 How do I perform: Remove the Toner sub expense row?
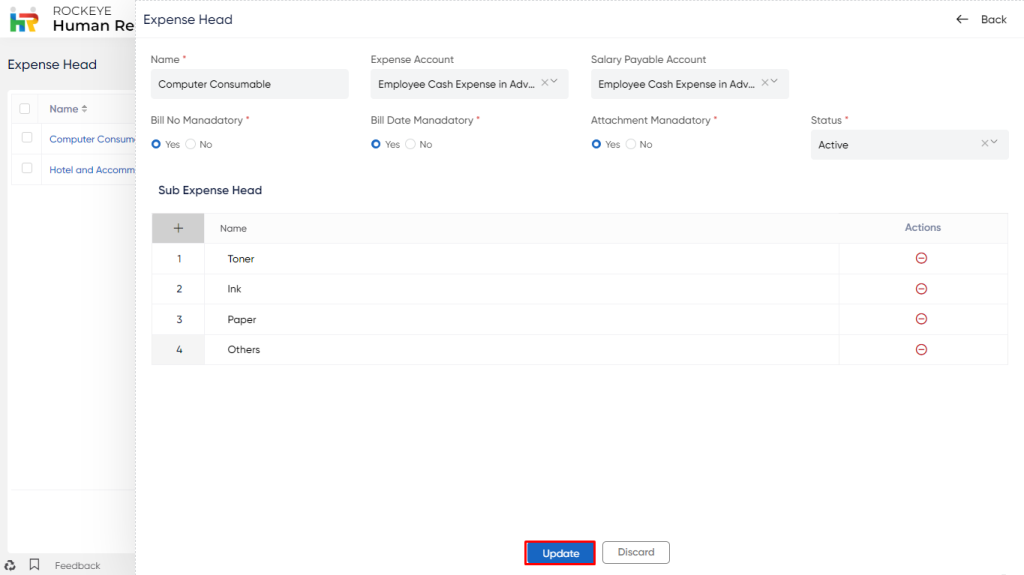coord(921,258)
